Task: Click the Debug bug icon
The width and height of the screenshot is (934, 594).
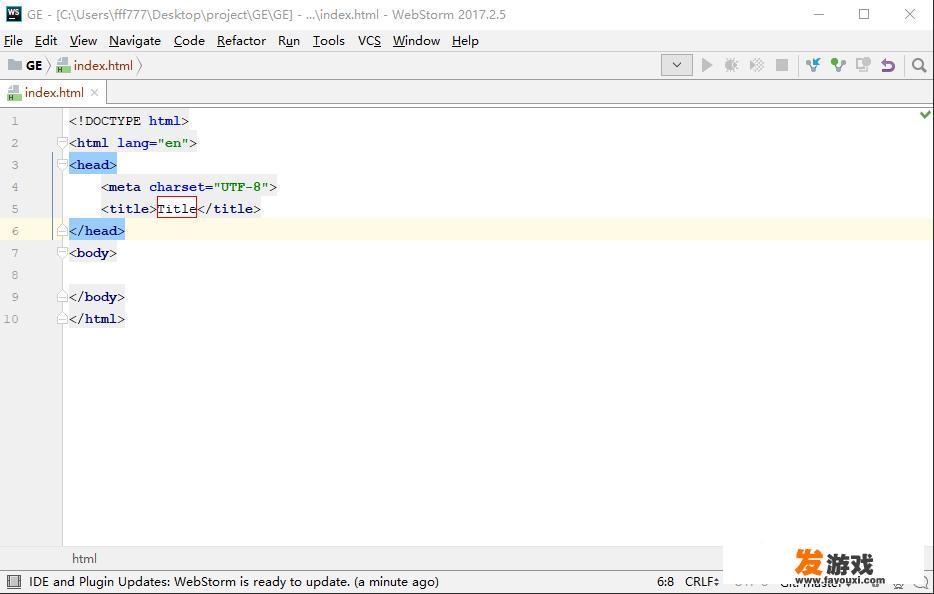Action: click(731, 65)
